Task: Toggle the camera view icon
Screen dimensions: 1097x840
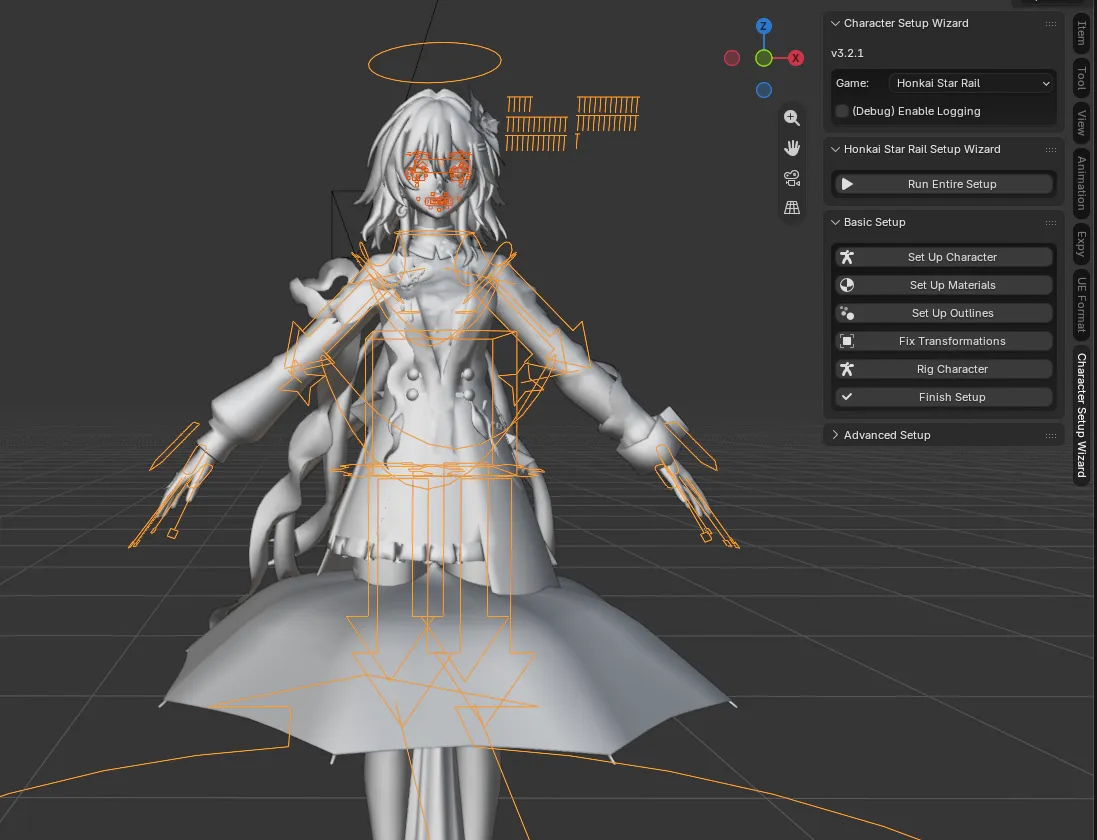Action: point(792,178)
